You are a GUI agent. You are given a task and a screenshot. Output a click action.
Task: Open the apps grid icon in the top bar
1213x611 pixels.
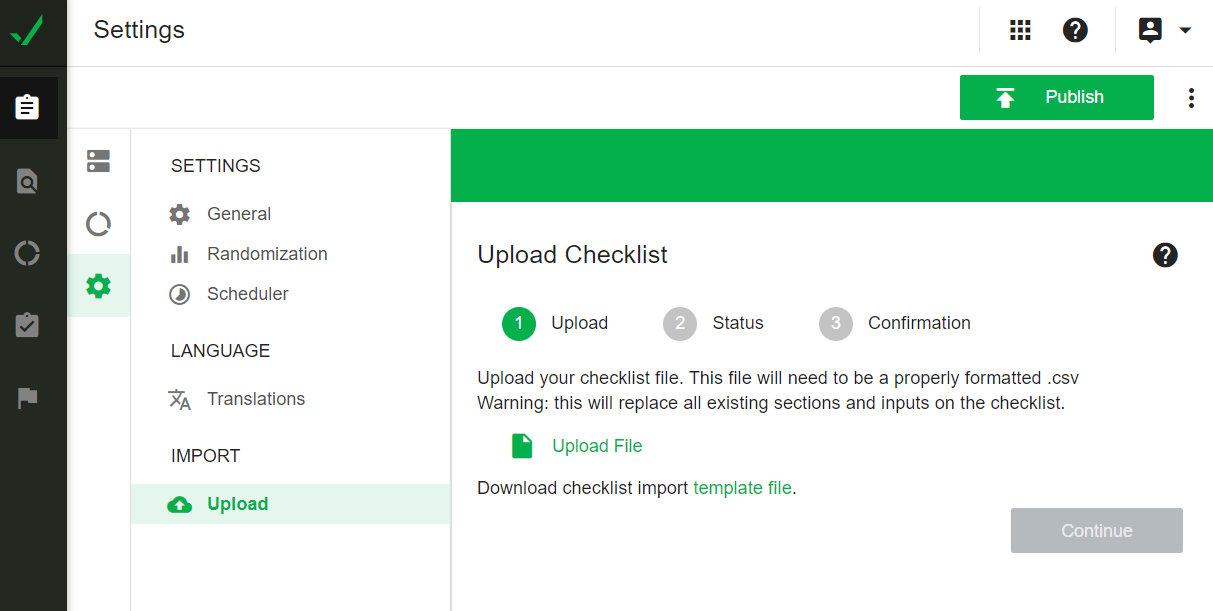(x=1020, y=29)
